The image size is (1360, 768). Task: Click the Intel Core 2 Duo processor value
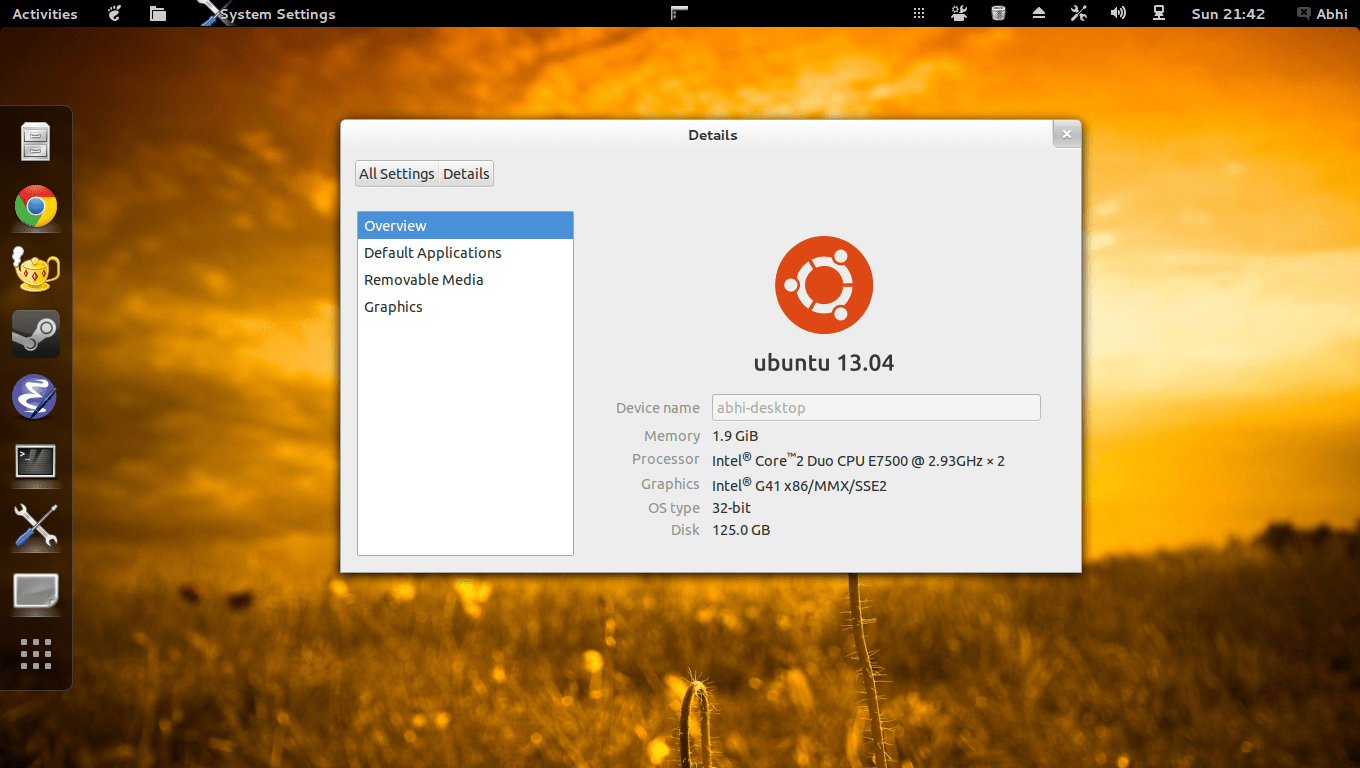tap(858, 460)
